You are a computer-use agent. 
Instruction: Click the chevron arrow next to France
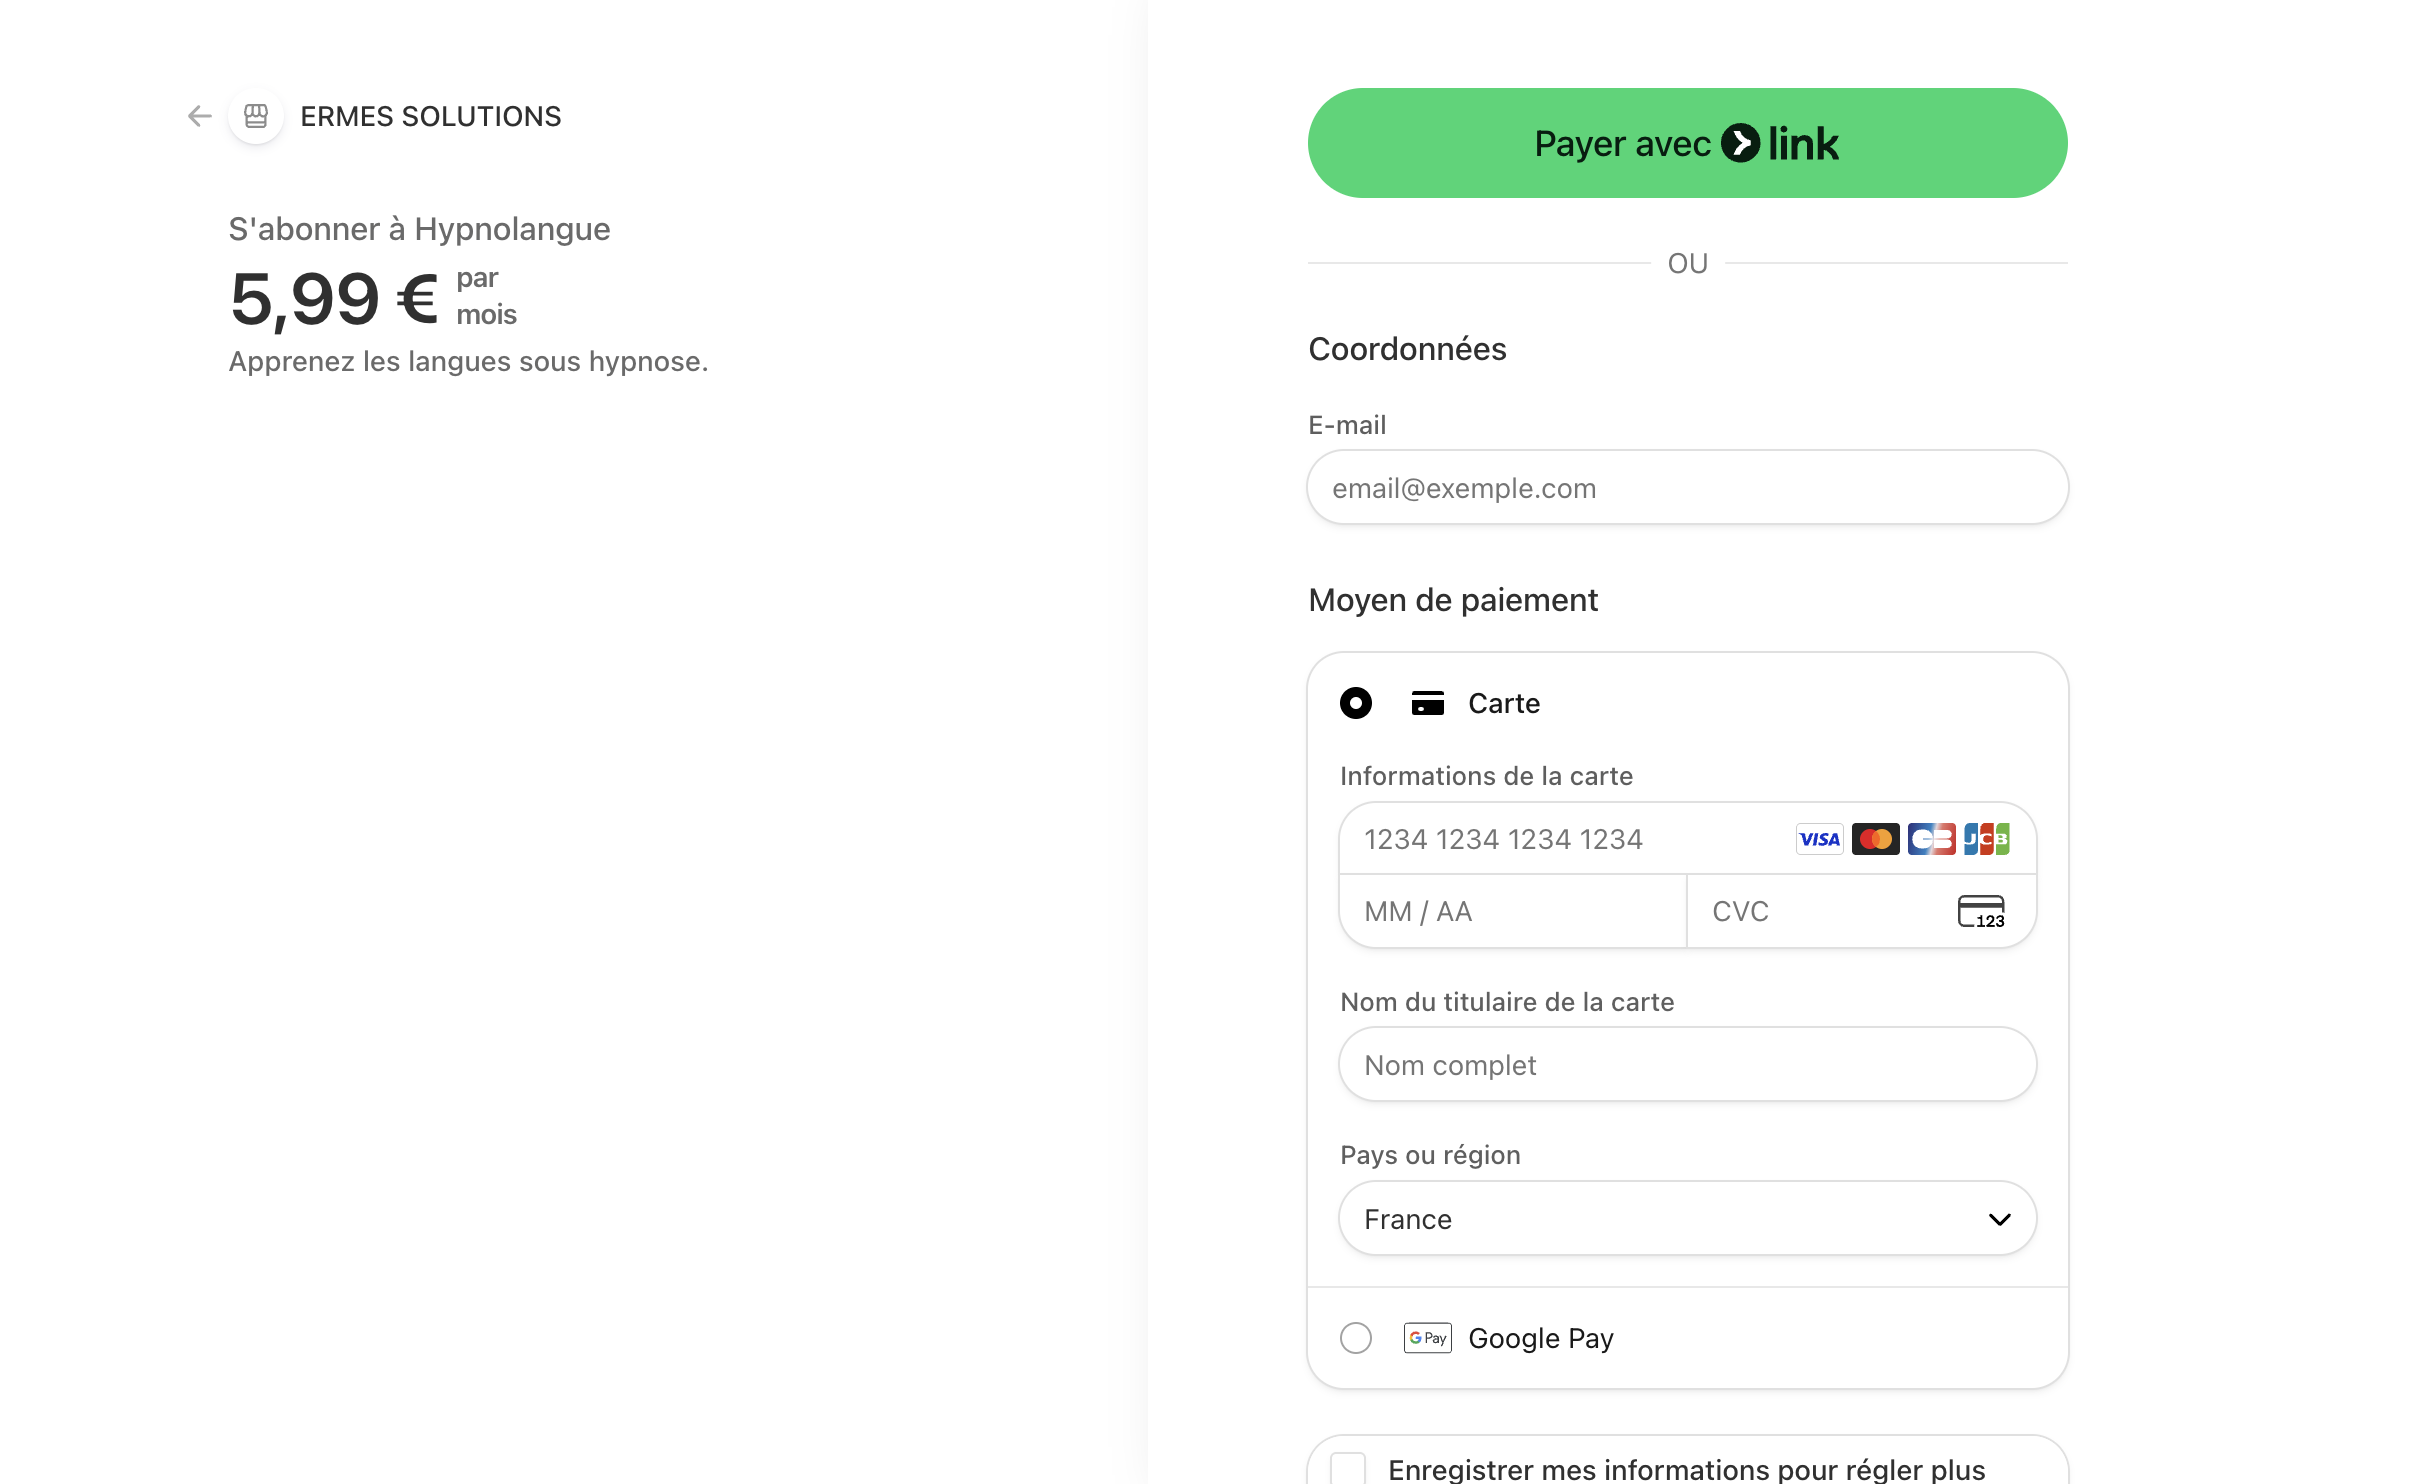1999,1219
